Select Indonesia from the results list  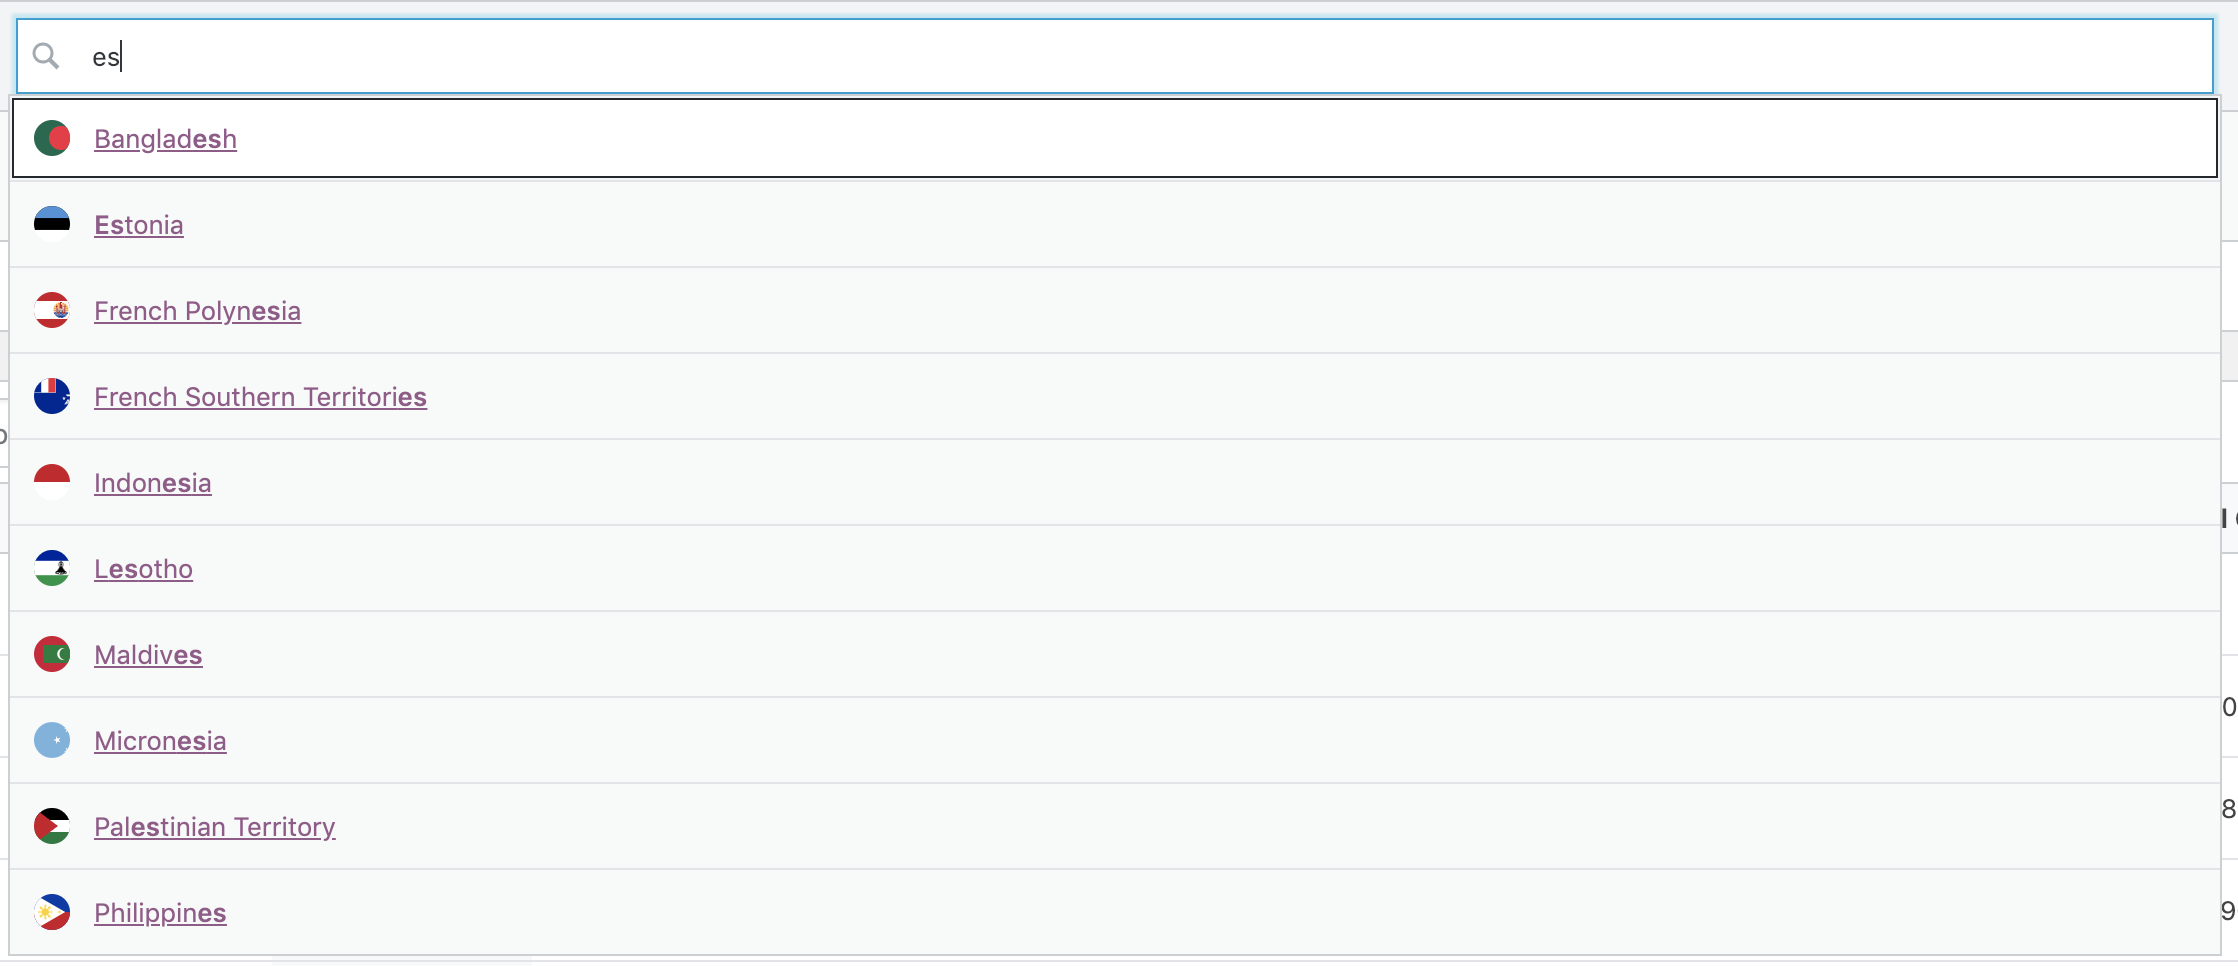point(152,482)
